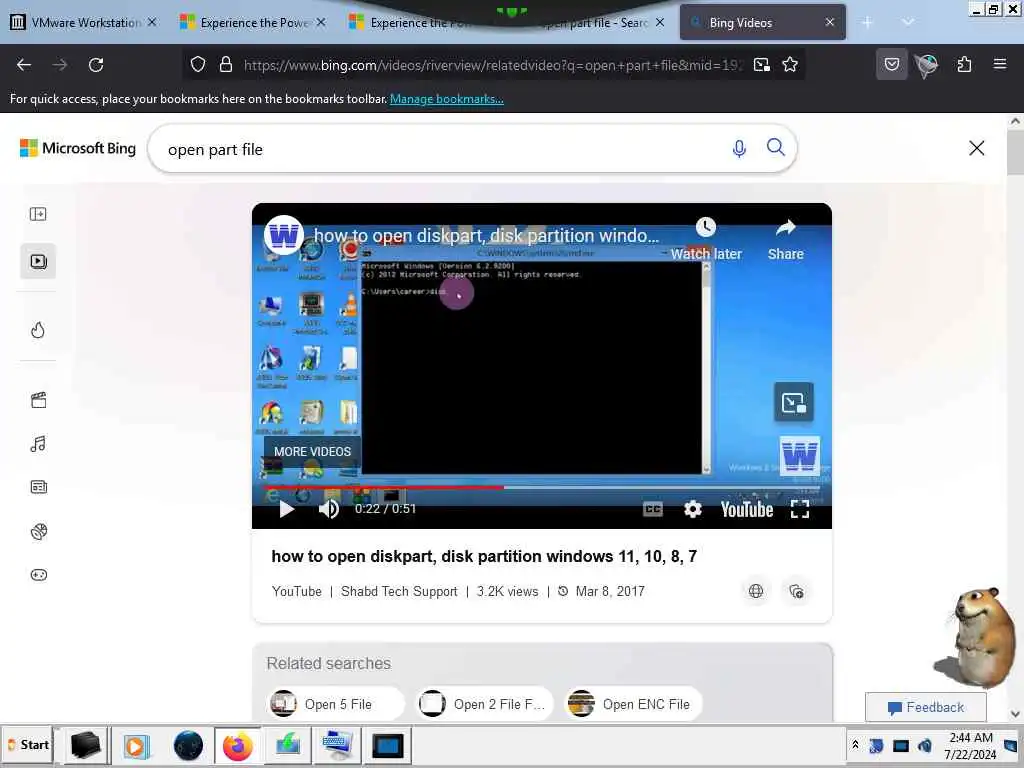Screen dimensions: 1024x768
Task: Click the microphone voice search icon
Action: (739, 149)
